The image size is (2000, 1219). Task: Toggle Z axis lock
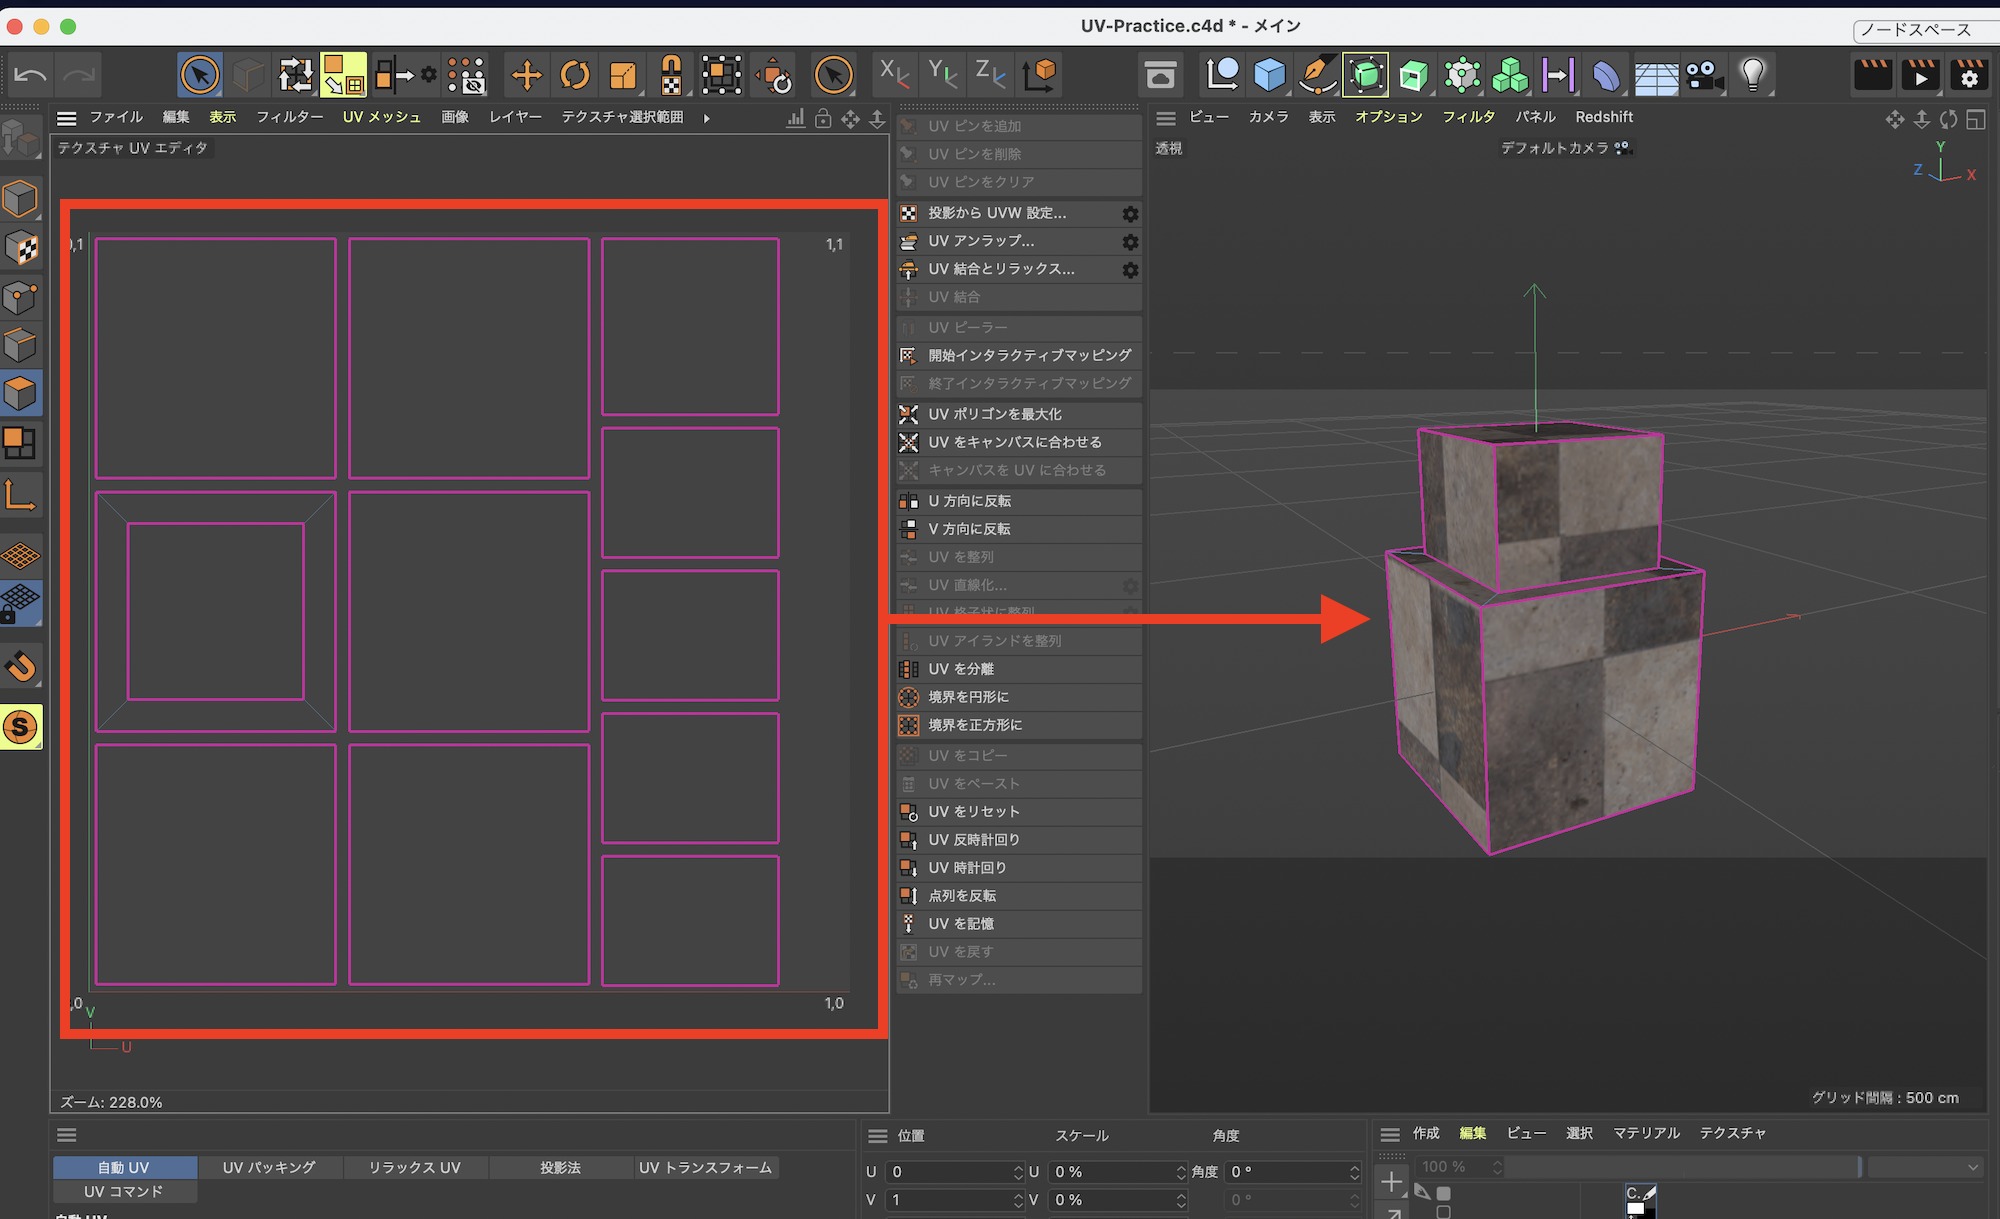point(990,74)
